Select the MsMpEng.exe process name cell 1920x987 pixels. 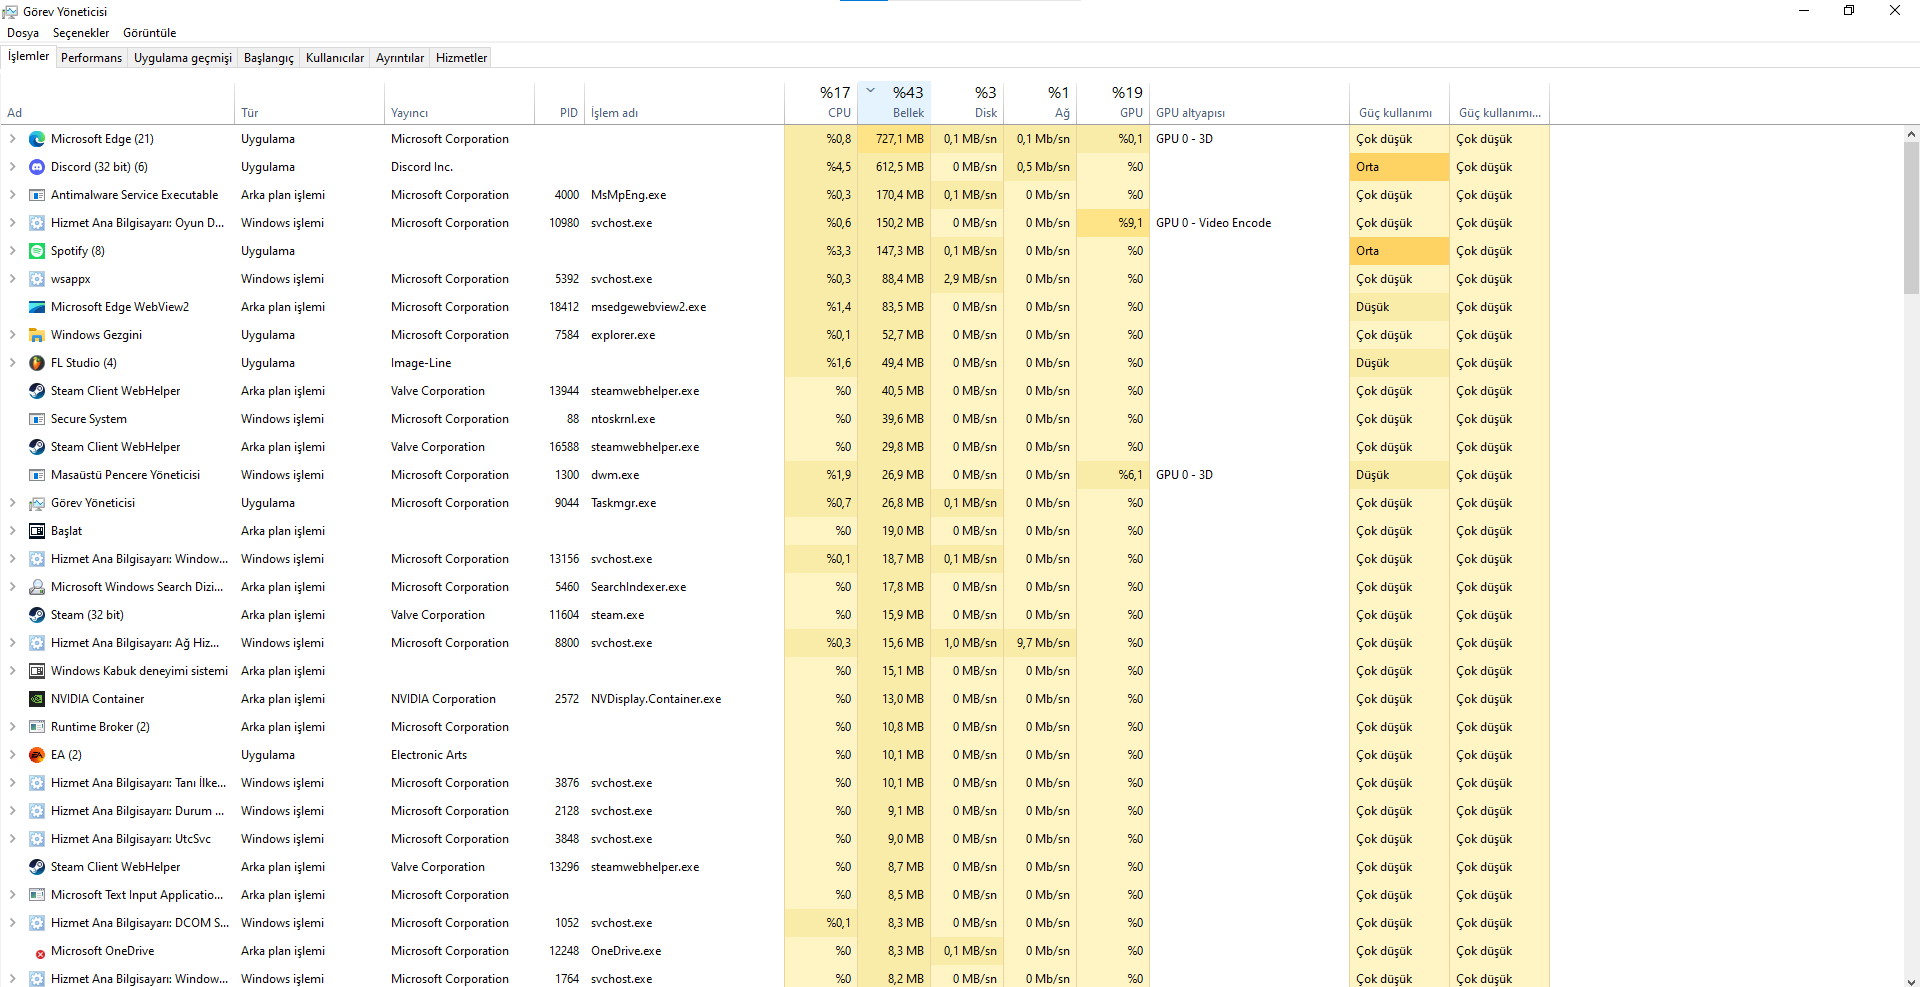(628, 195)
